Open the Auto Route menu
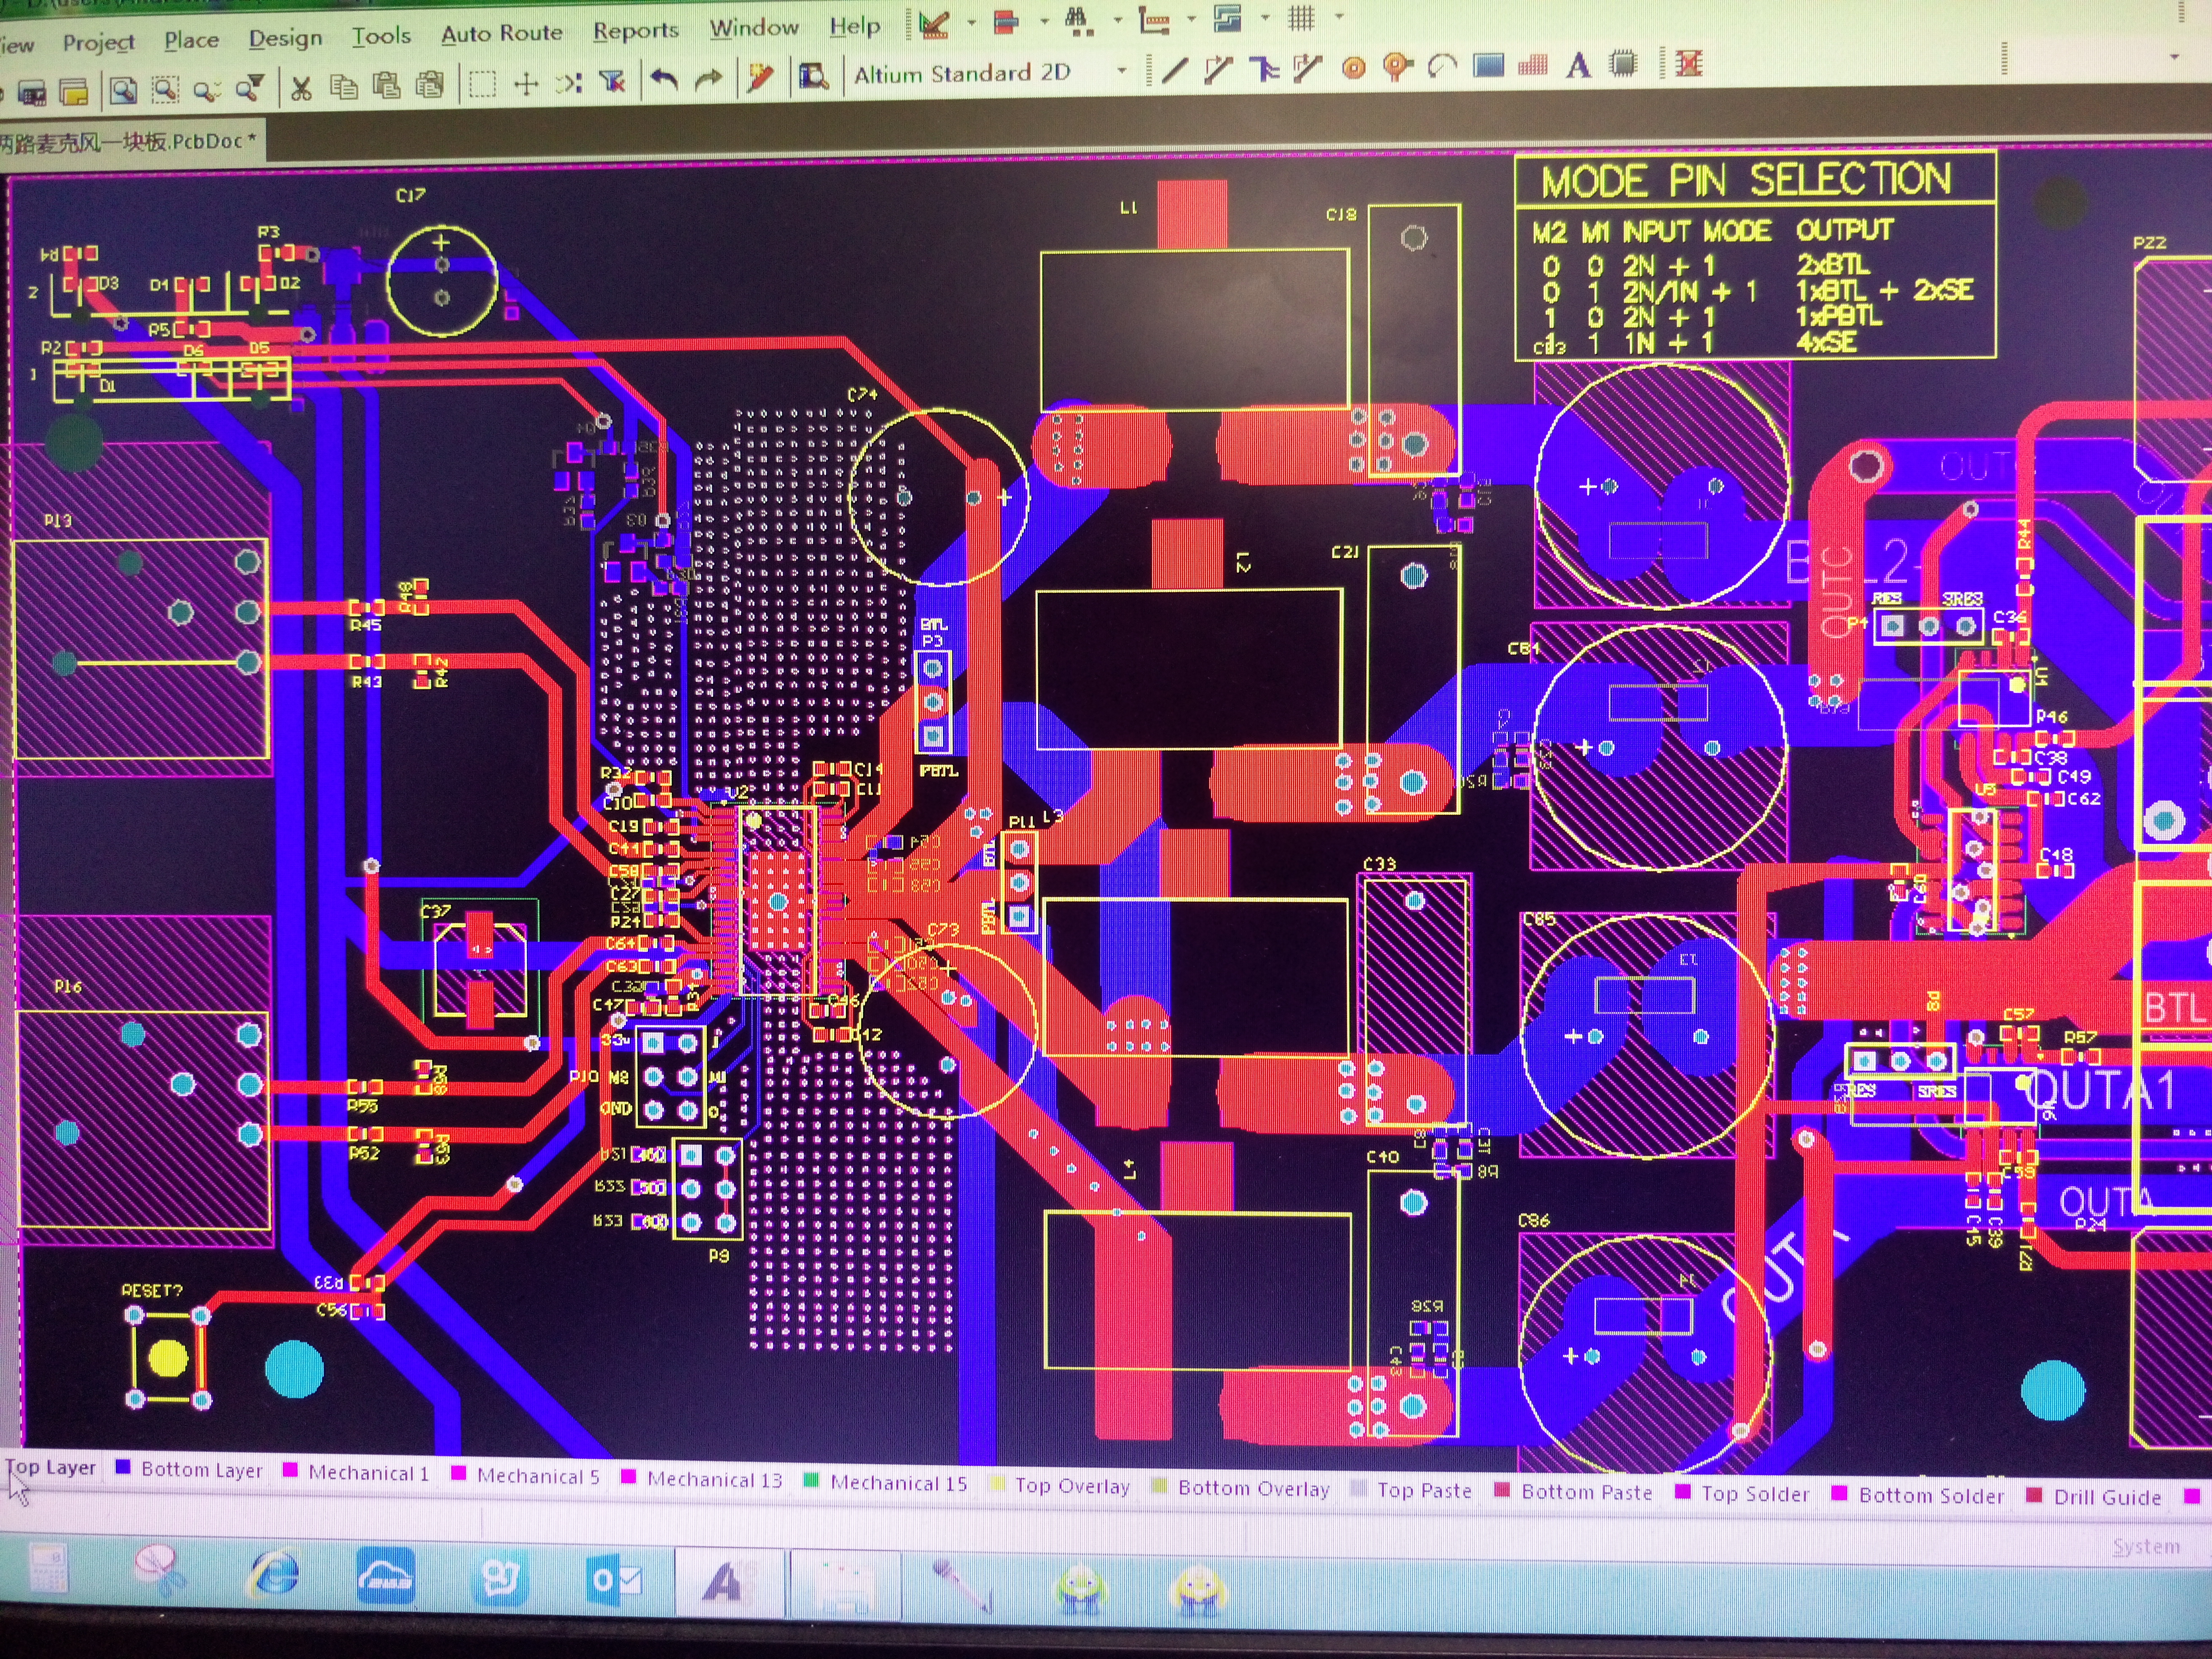2212x1659 pixels. click(501, 33)
